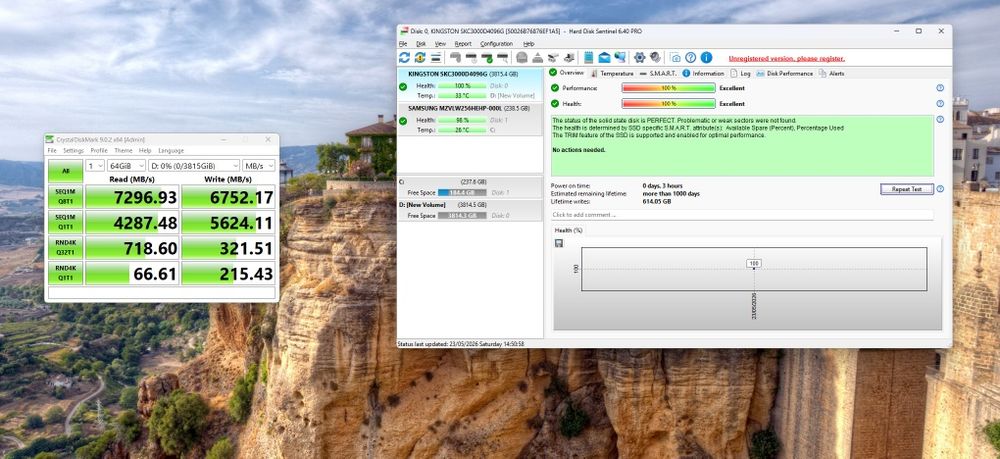Viewport: 1000px width, 459px height.
Task: Select the Overview tab
Action: (566, 73)
